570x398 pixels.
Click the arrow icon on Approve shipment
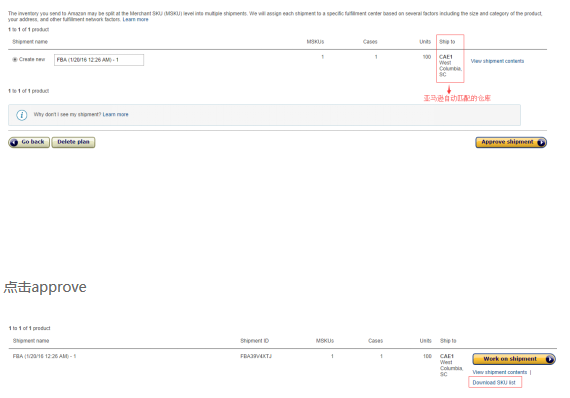(541, 142)
